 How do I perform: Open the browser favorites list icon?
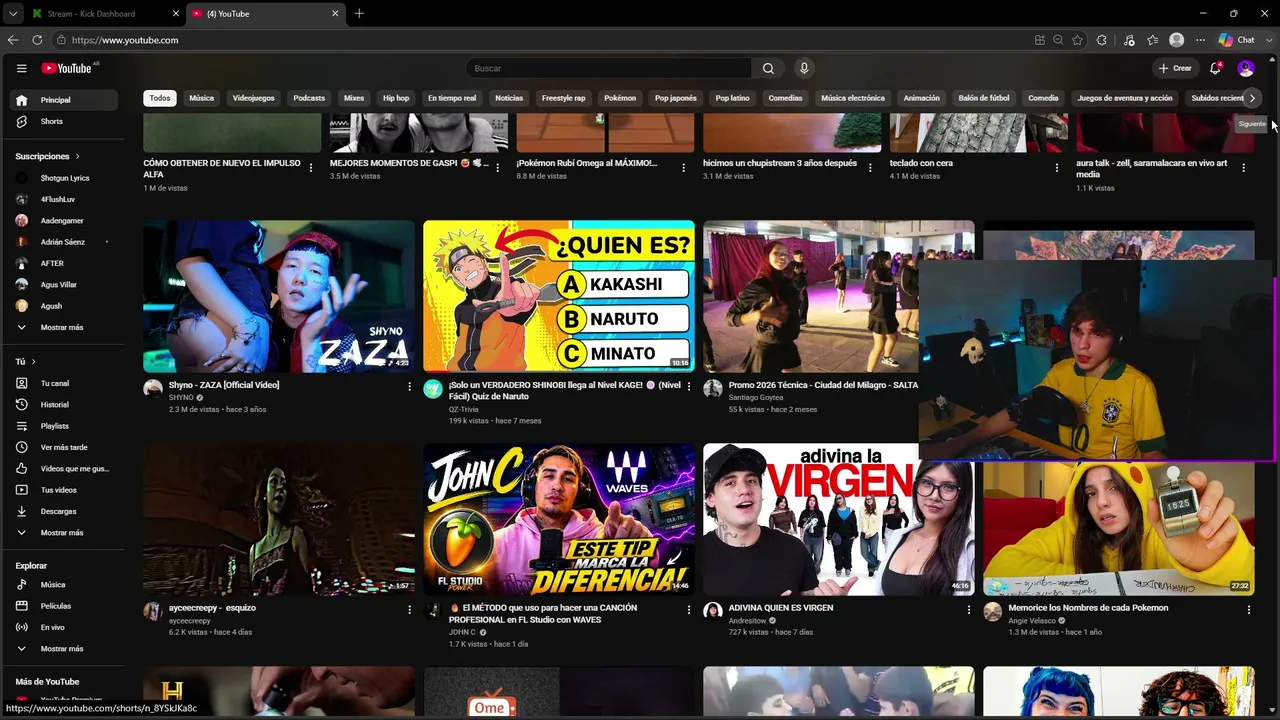tap(1153, 40)
